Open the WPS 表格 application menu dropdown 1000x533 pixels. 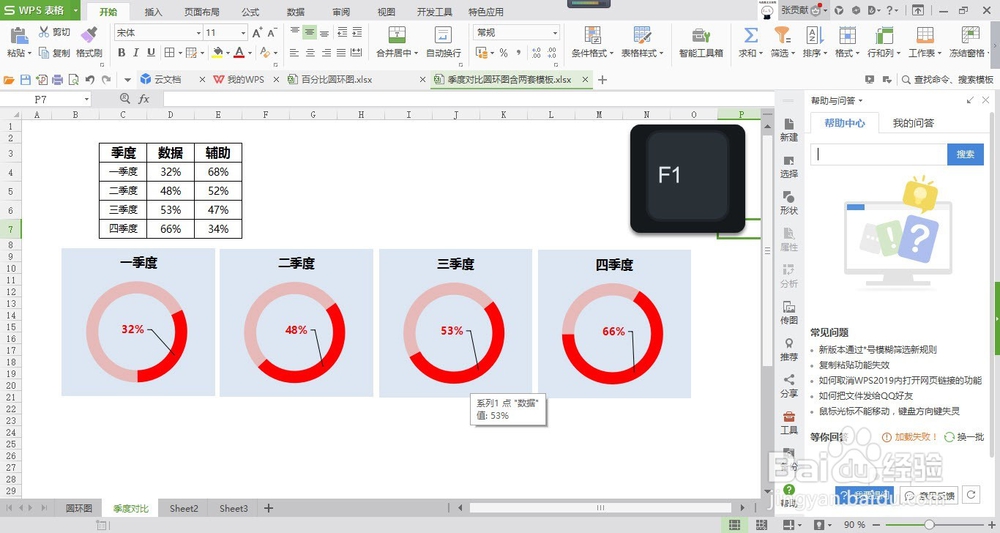tap(75, 10)
